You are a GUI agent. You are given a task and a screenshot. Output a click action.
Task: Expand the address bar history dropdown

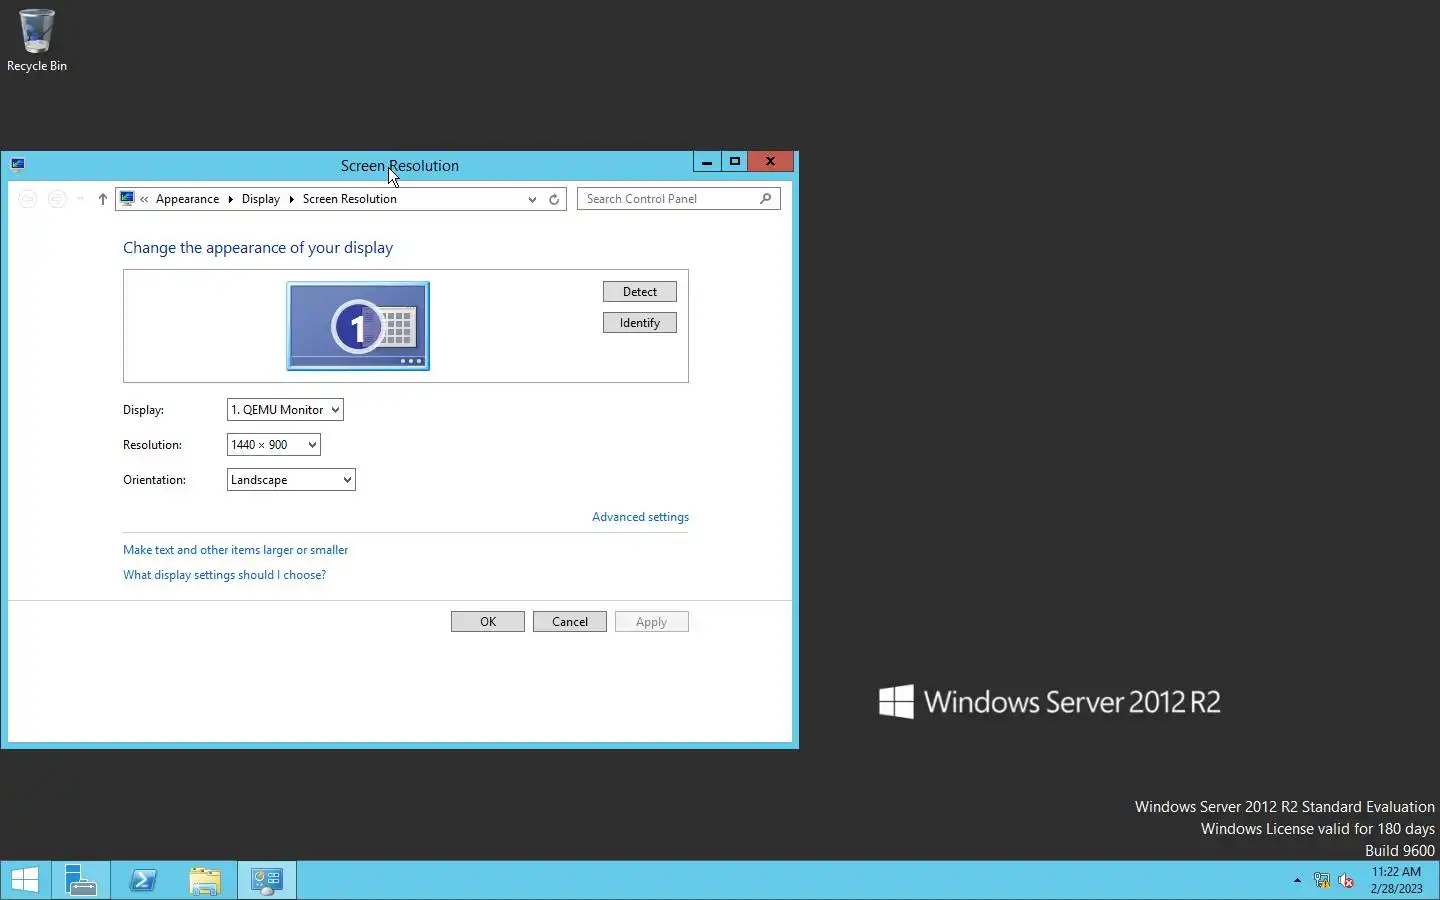coord(532,199)
